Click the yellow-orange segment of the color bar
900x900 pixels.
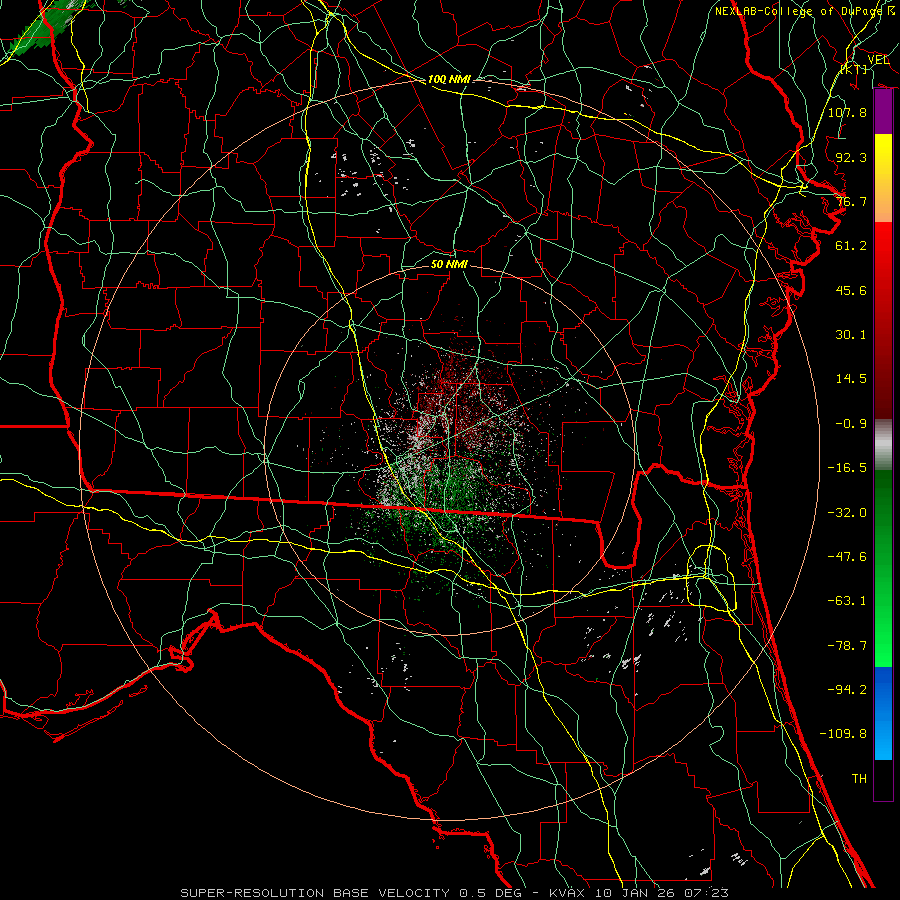883,178
